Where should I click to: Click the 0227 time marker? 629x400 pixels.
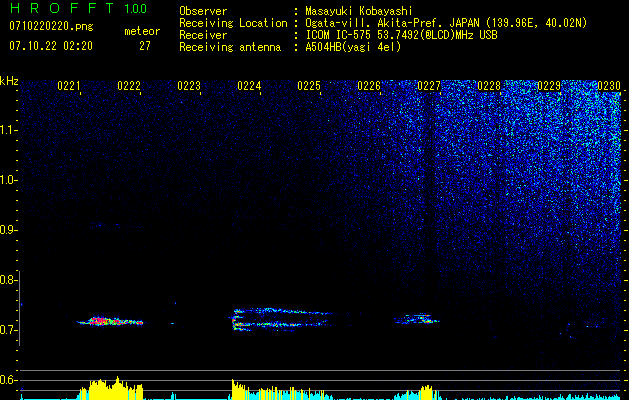point(429,86)
